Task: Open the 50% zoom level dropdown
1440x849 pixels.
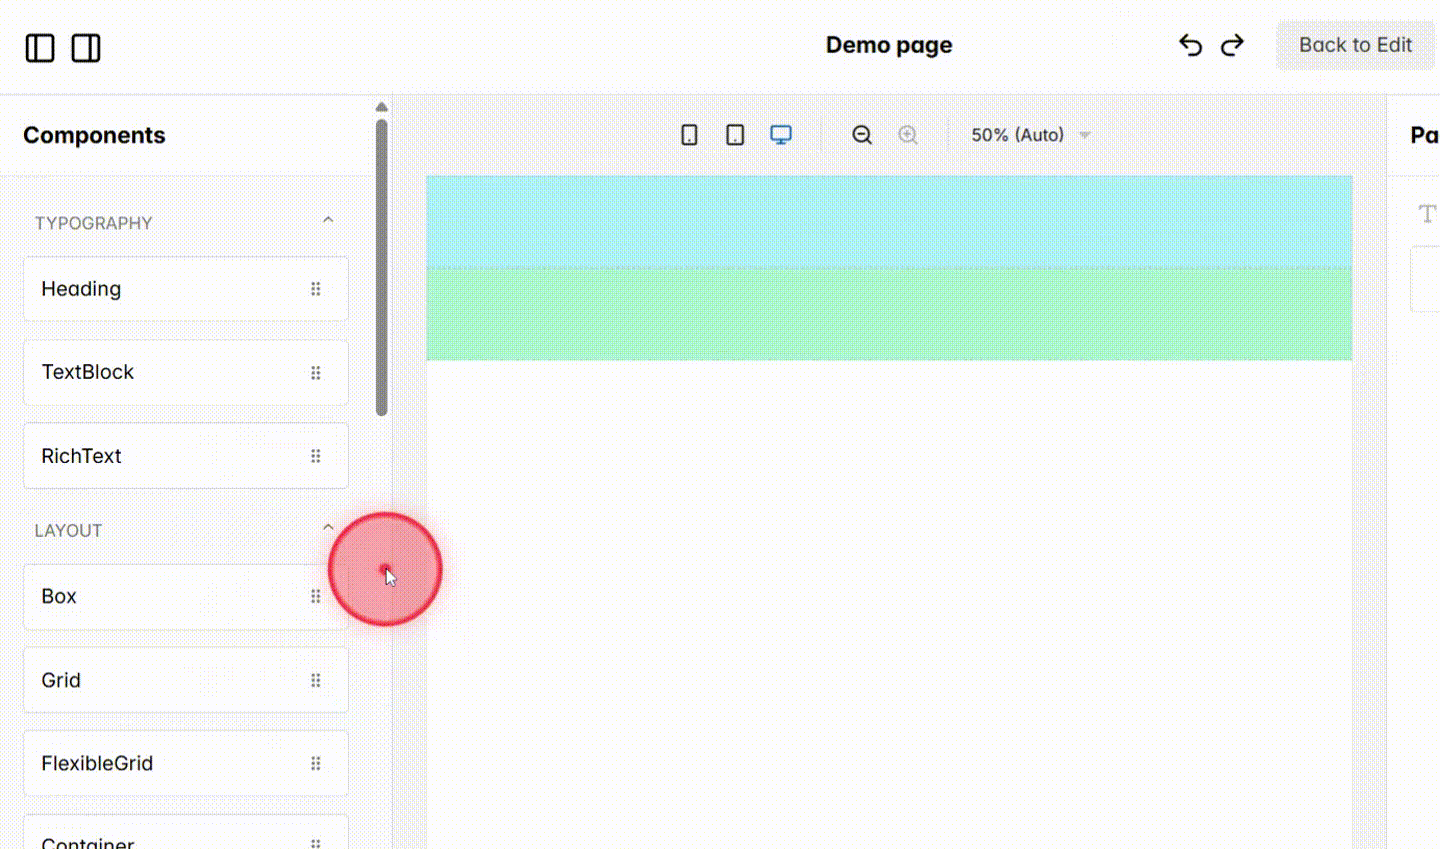Action: 1030,134
